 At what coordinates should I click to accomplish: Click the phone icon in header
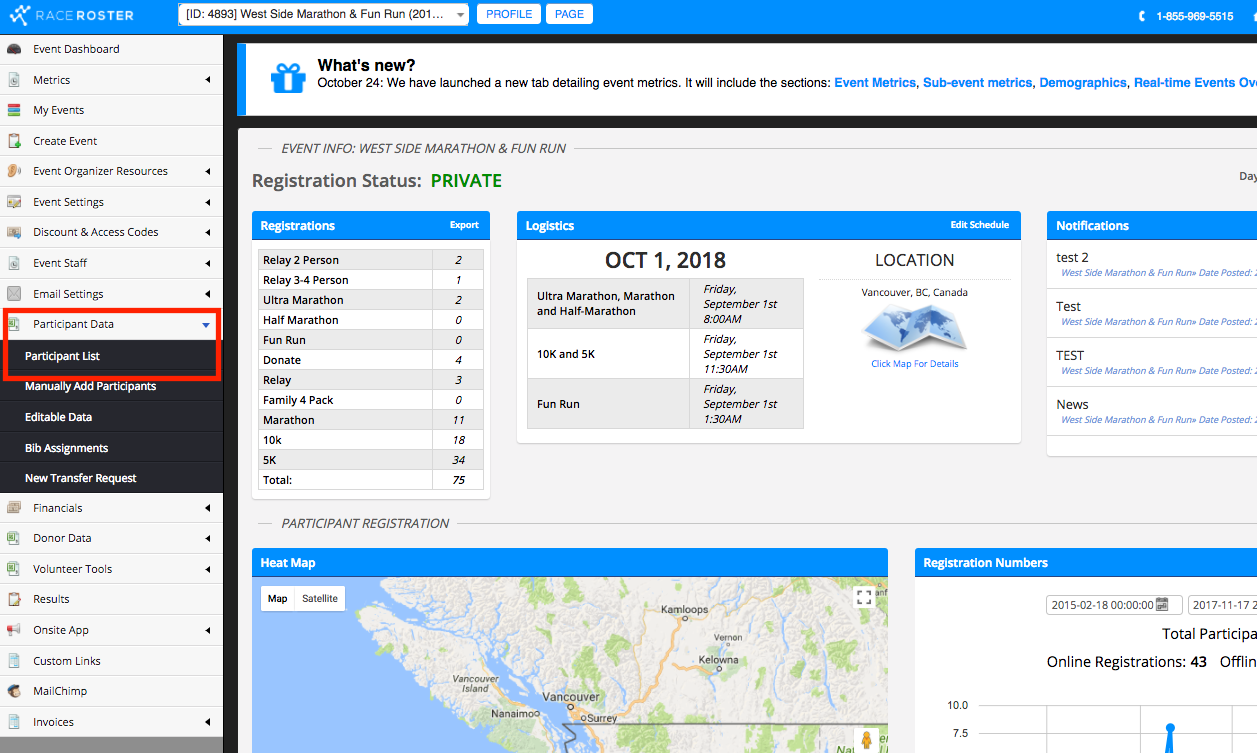point(1142,16)
